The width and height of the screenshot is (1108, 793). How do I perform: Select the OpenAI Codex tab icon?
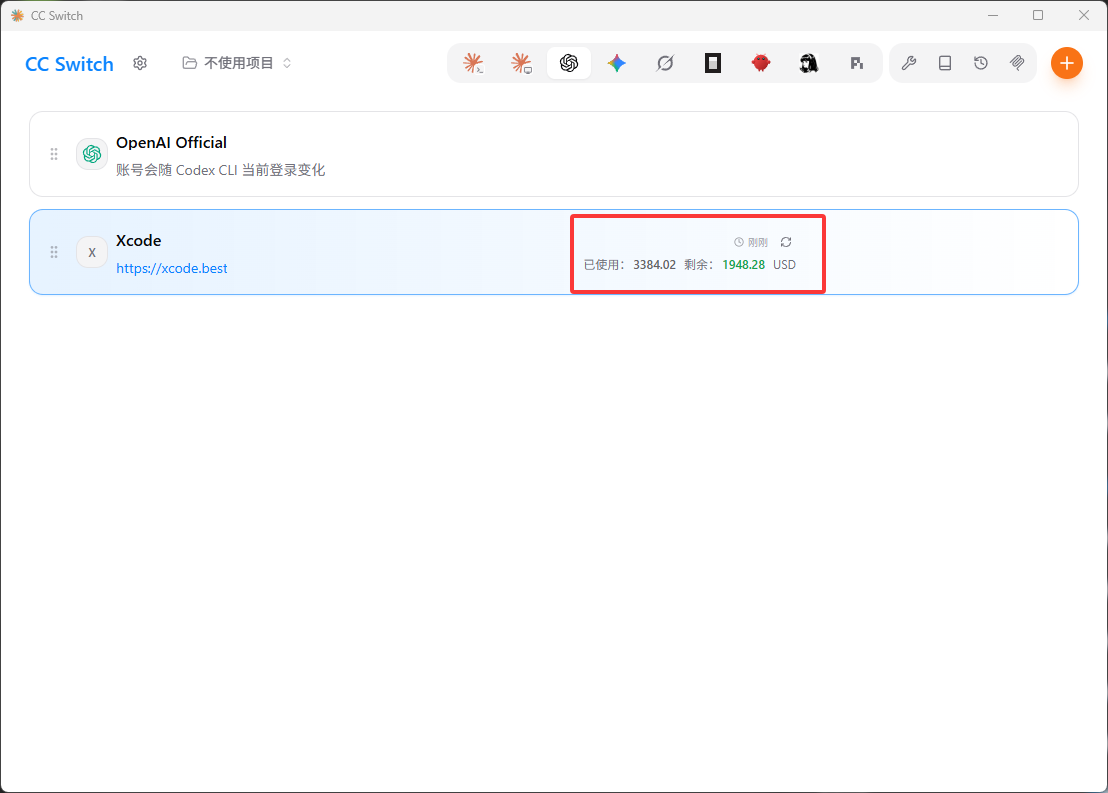click(x=569, y=64)
